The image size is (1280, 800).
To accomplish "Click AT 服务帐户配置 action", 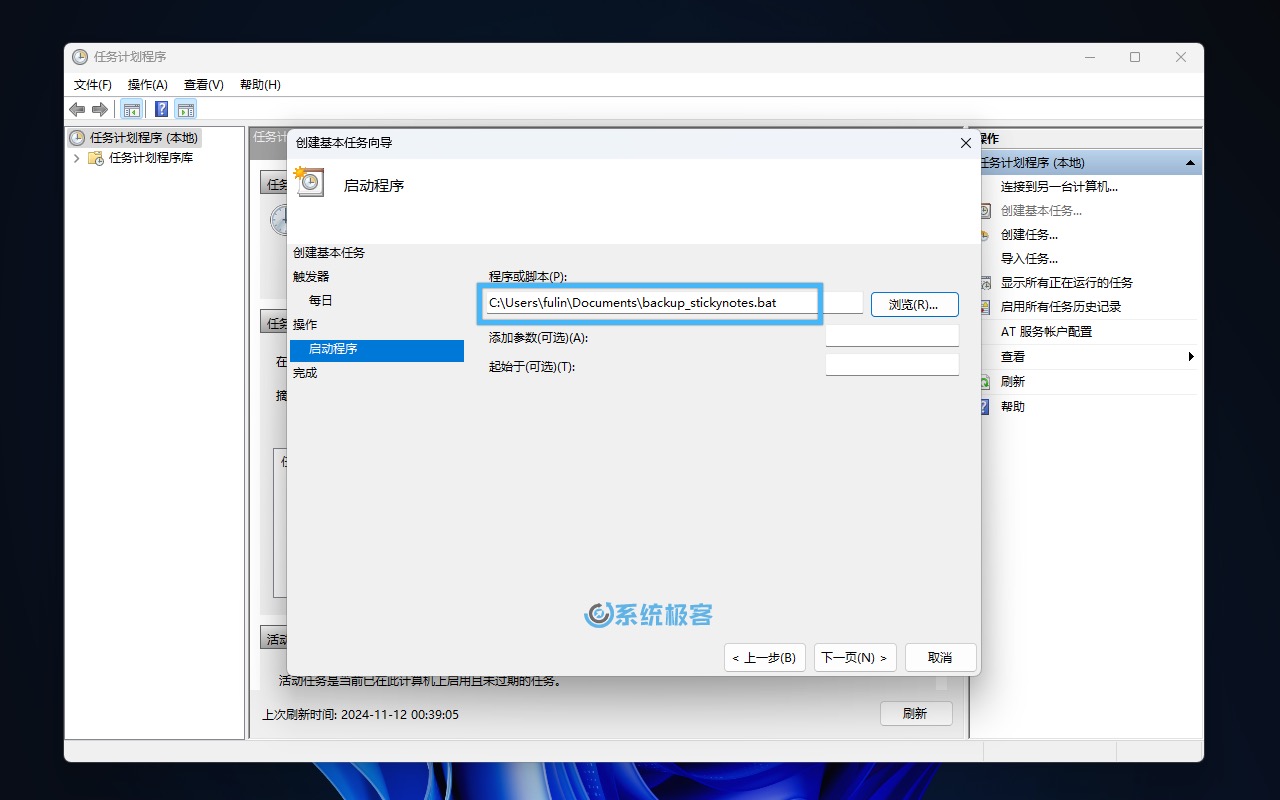I will pos(1046,331).
